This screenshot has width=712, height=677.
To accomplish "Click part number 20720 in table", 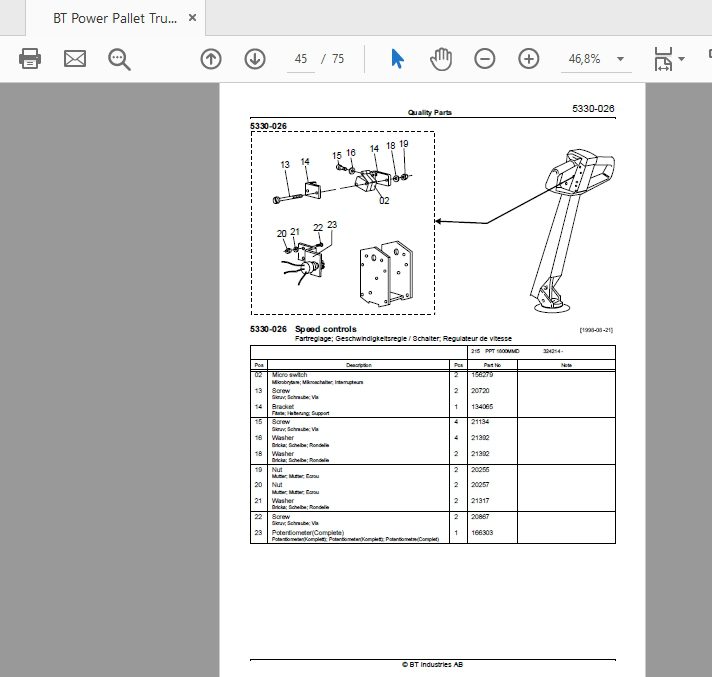I will 480,390.
